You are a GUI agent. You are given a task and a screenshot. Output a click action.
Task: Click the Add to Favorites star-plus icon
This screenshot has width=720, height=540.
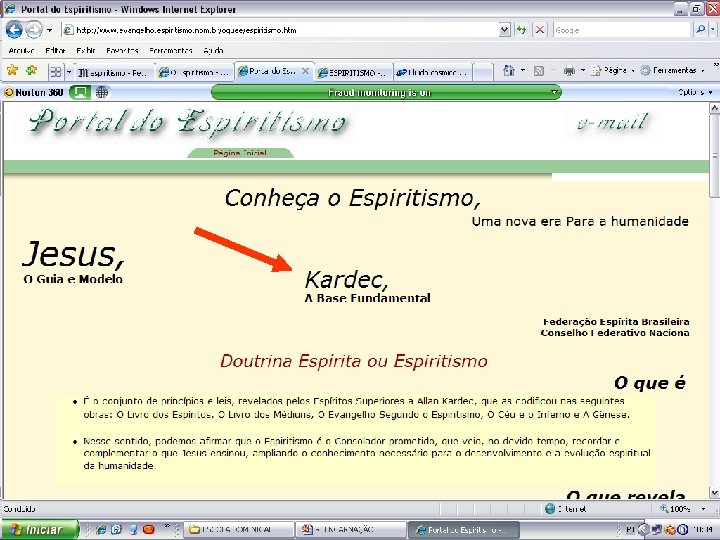pyautogui.click(x=32, y=70)
